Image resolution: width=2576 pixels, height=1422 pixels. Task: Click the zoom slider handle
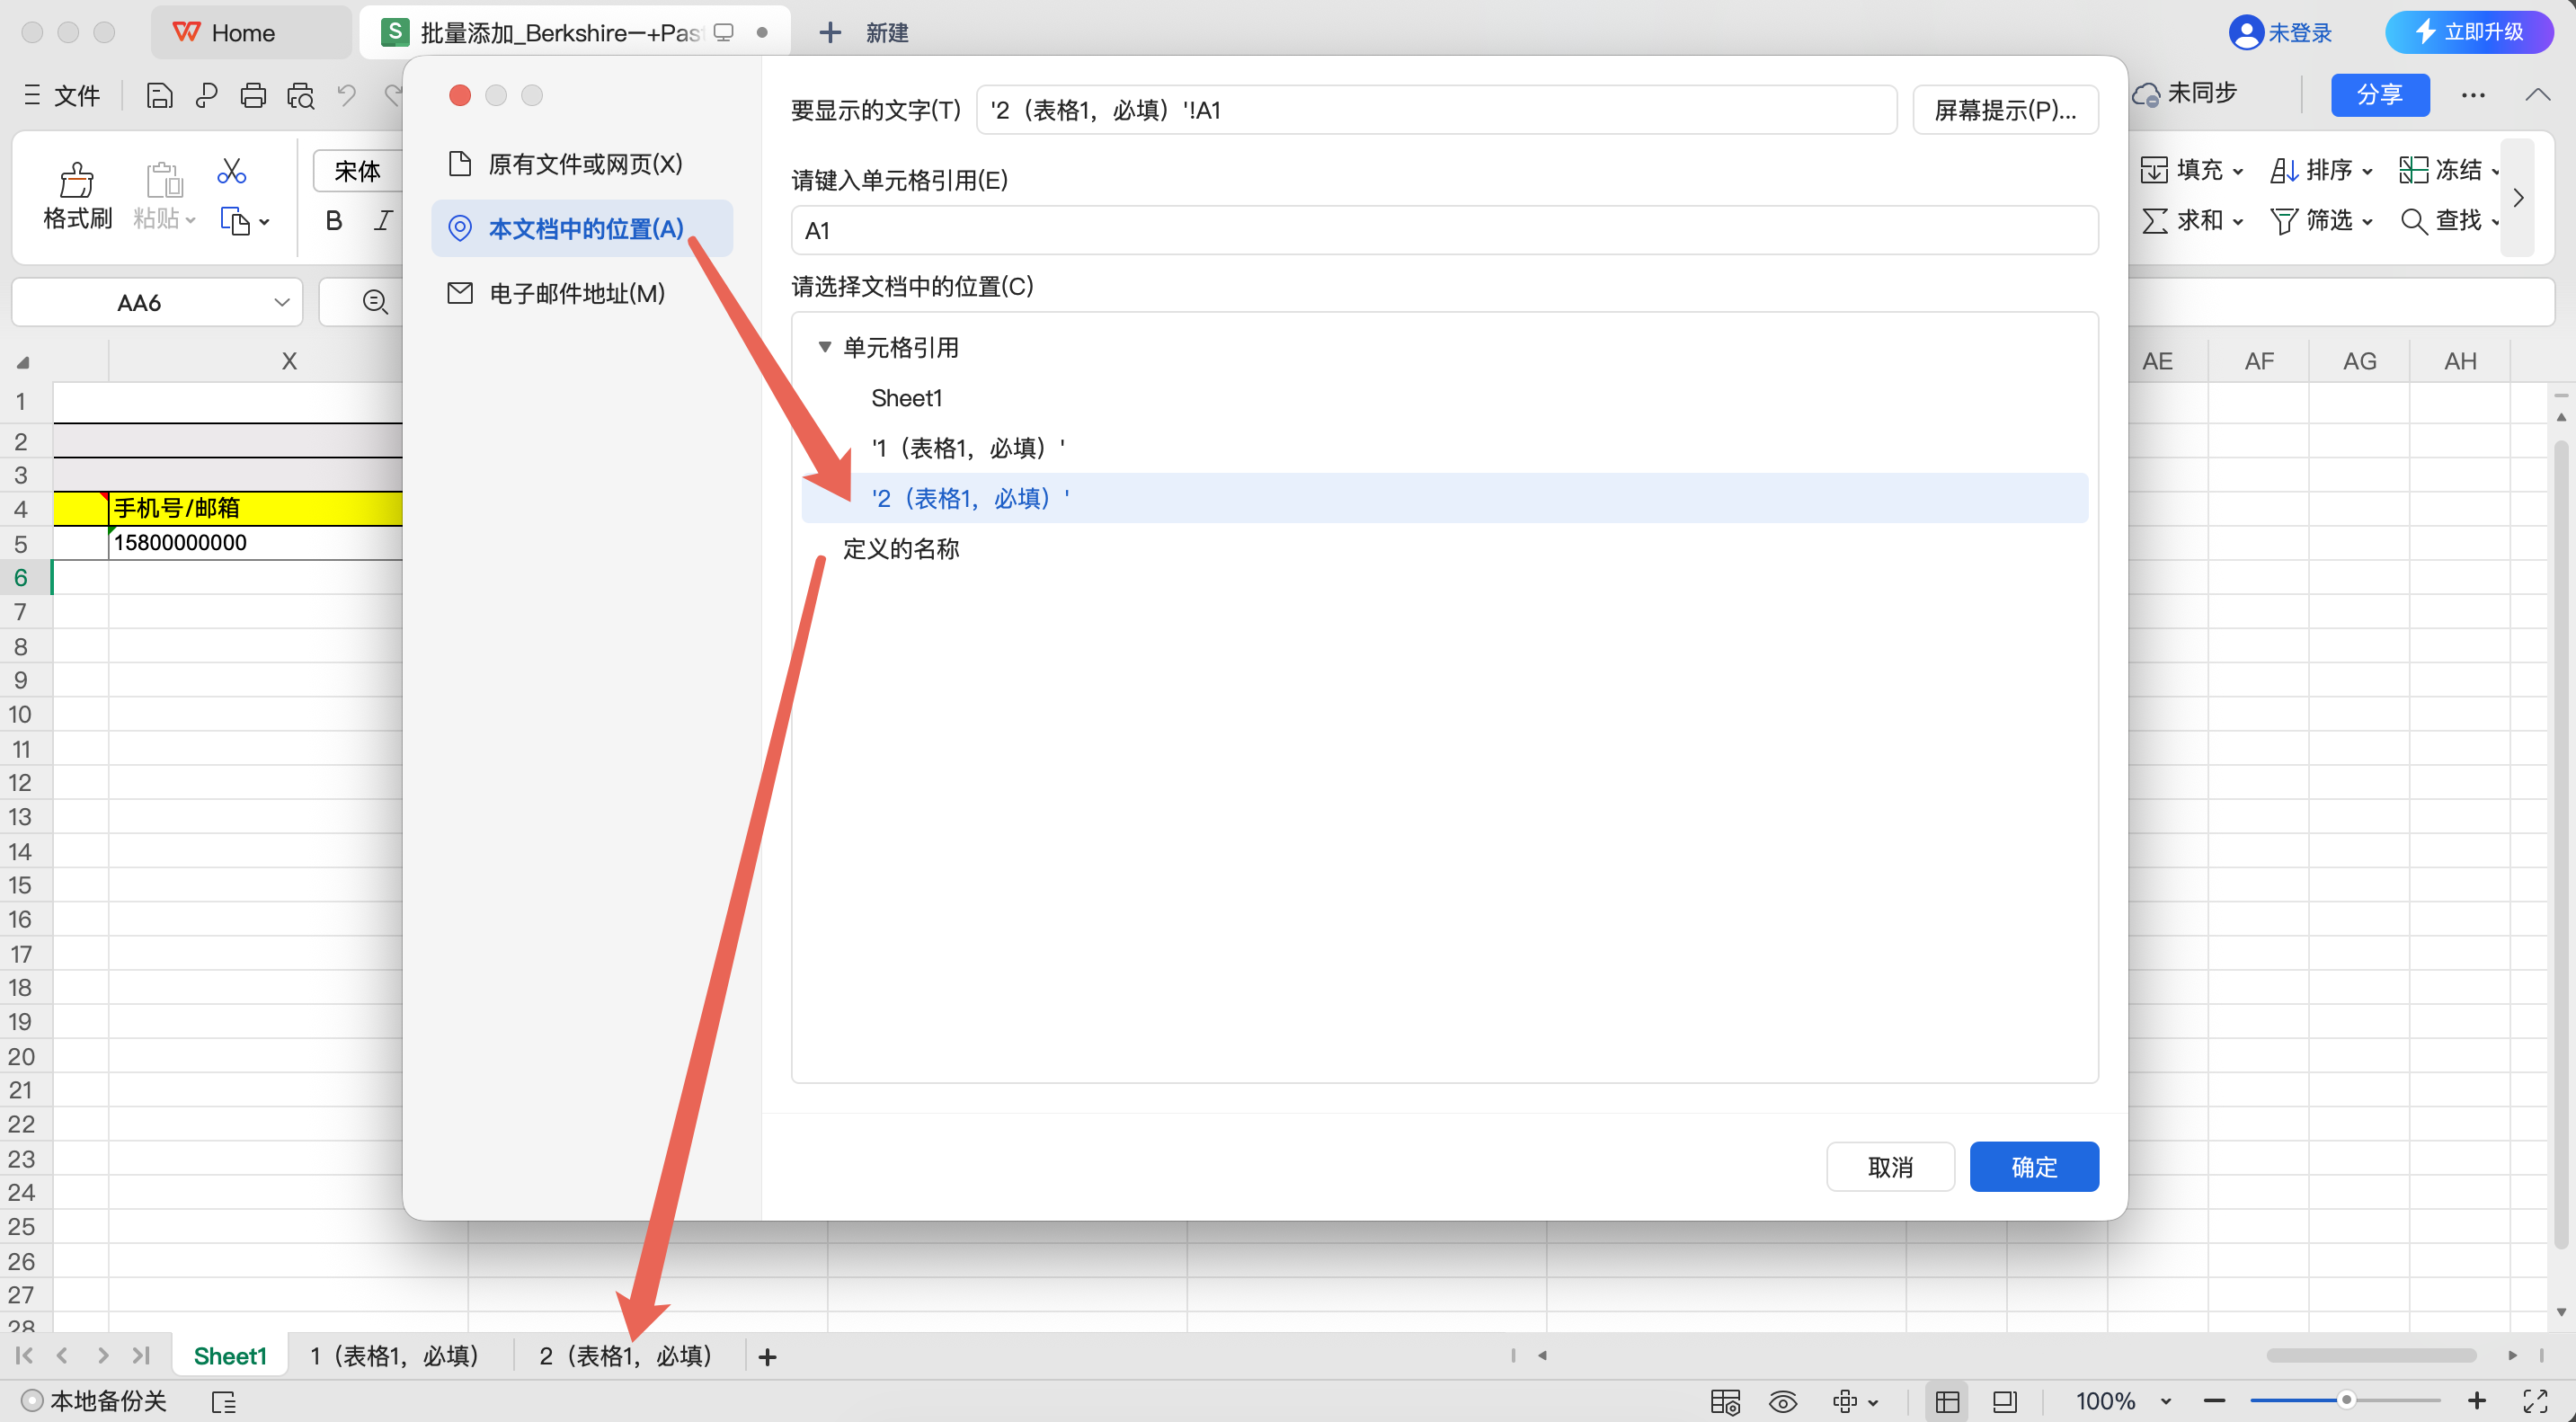click(x=2345, y=1400)
